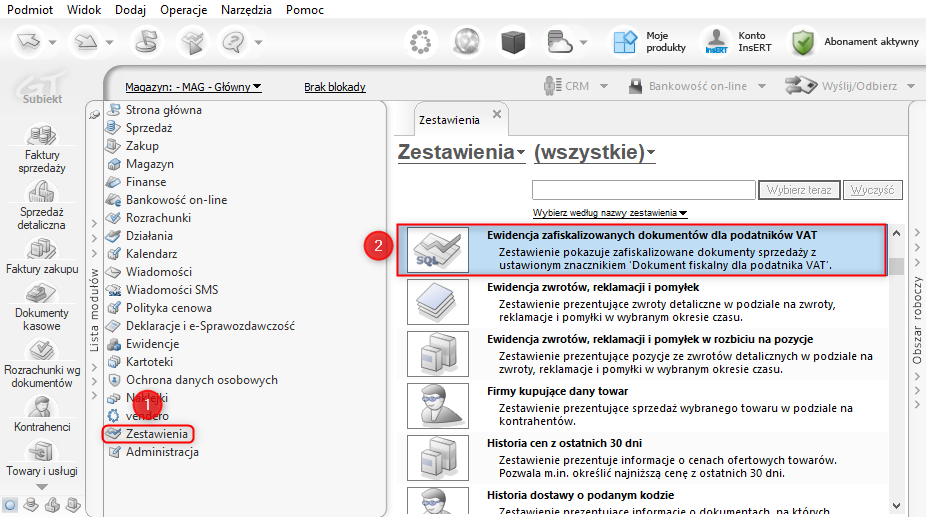Close the Zestawienia tab

[x=497, y=114]
